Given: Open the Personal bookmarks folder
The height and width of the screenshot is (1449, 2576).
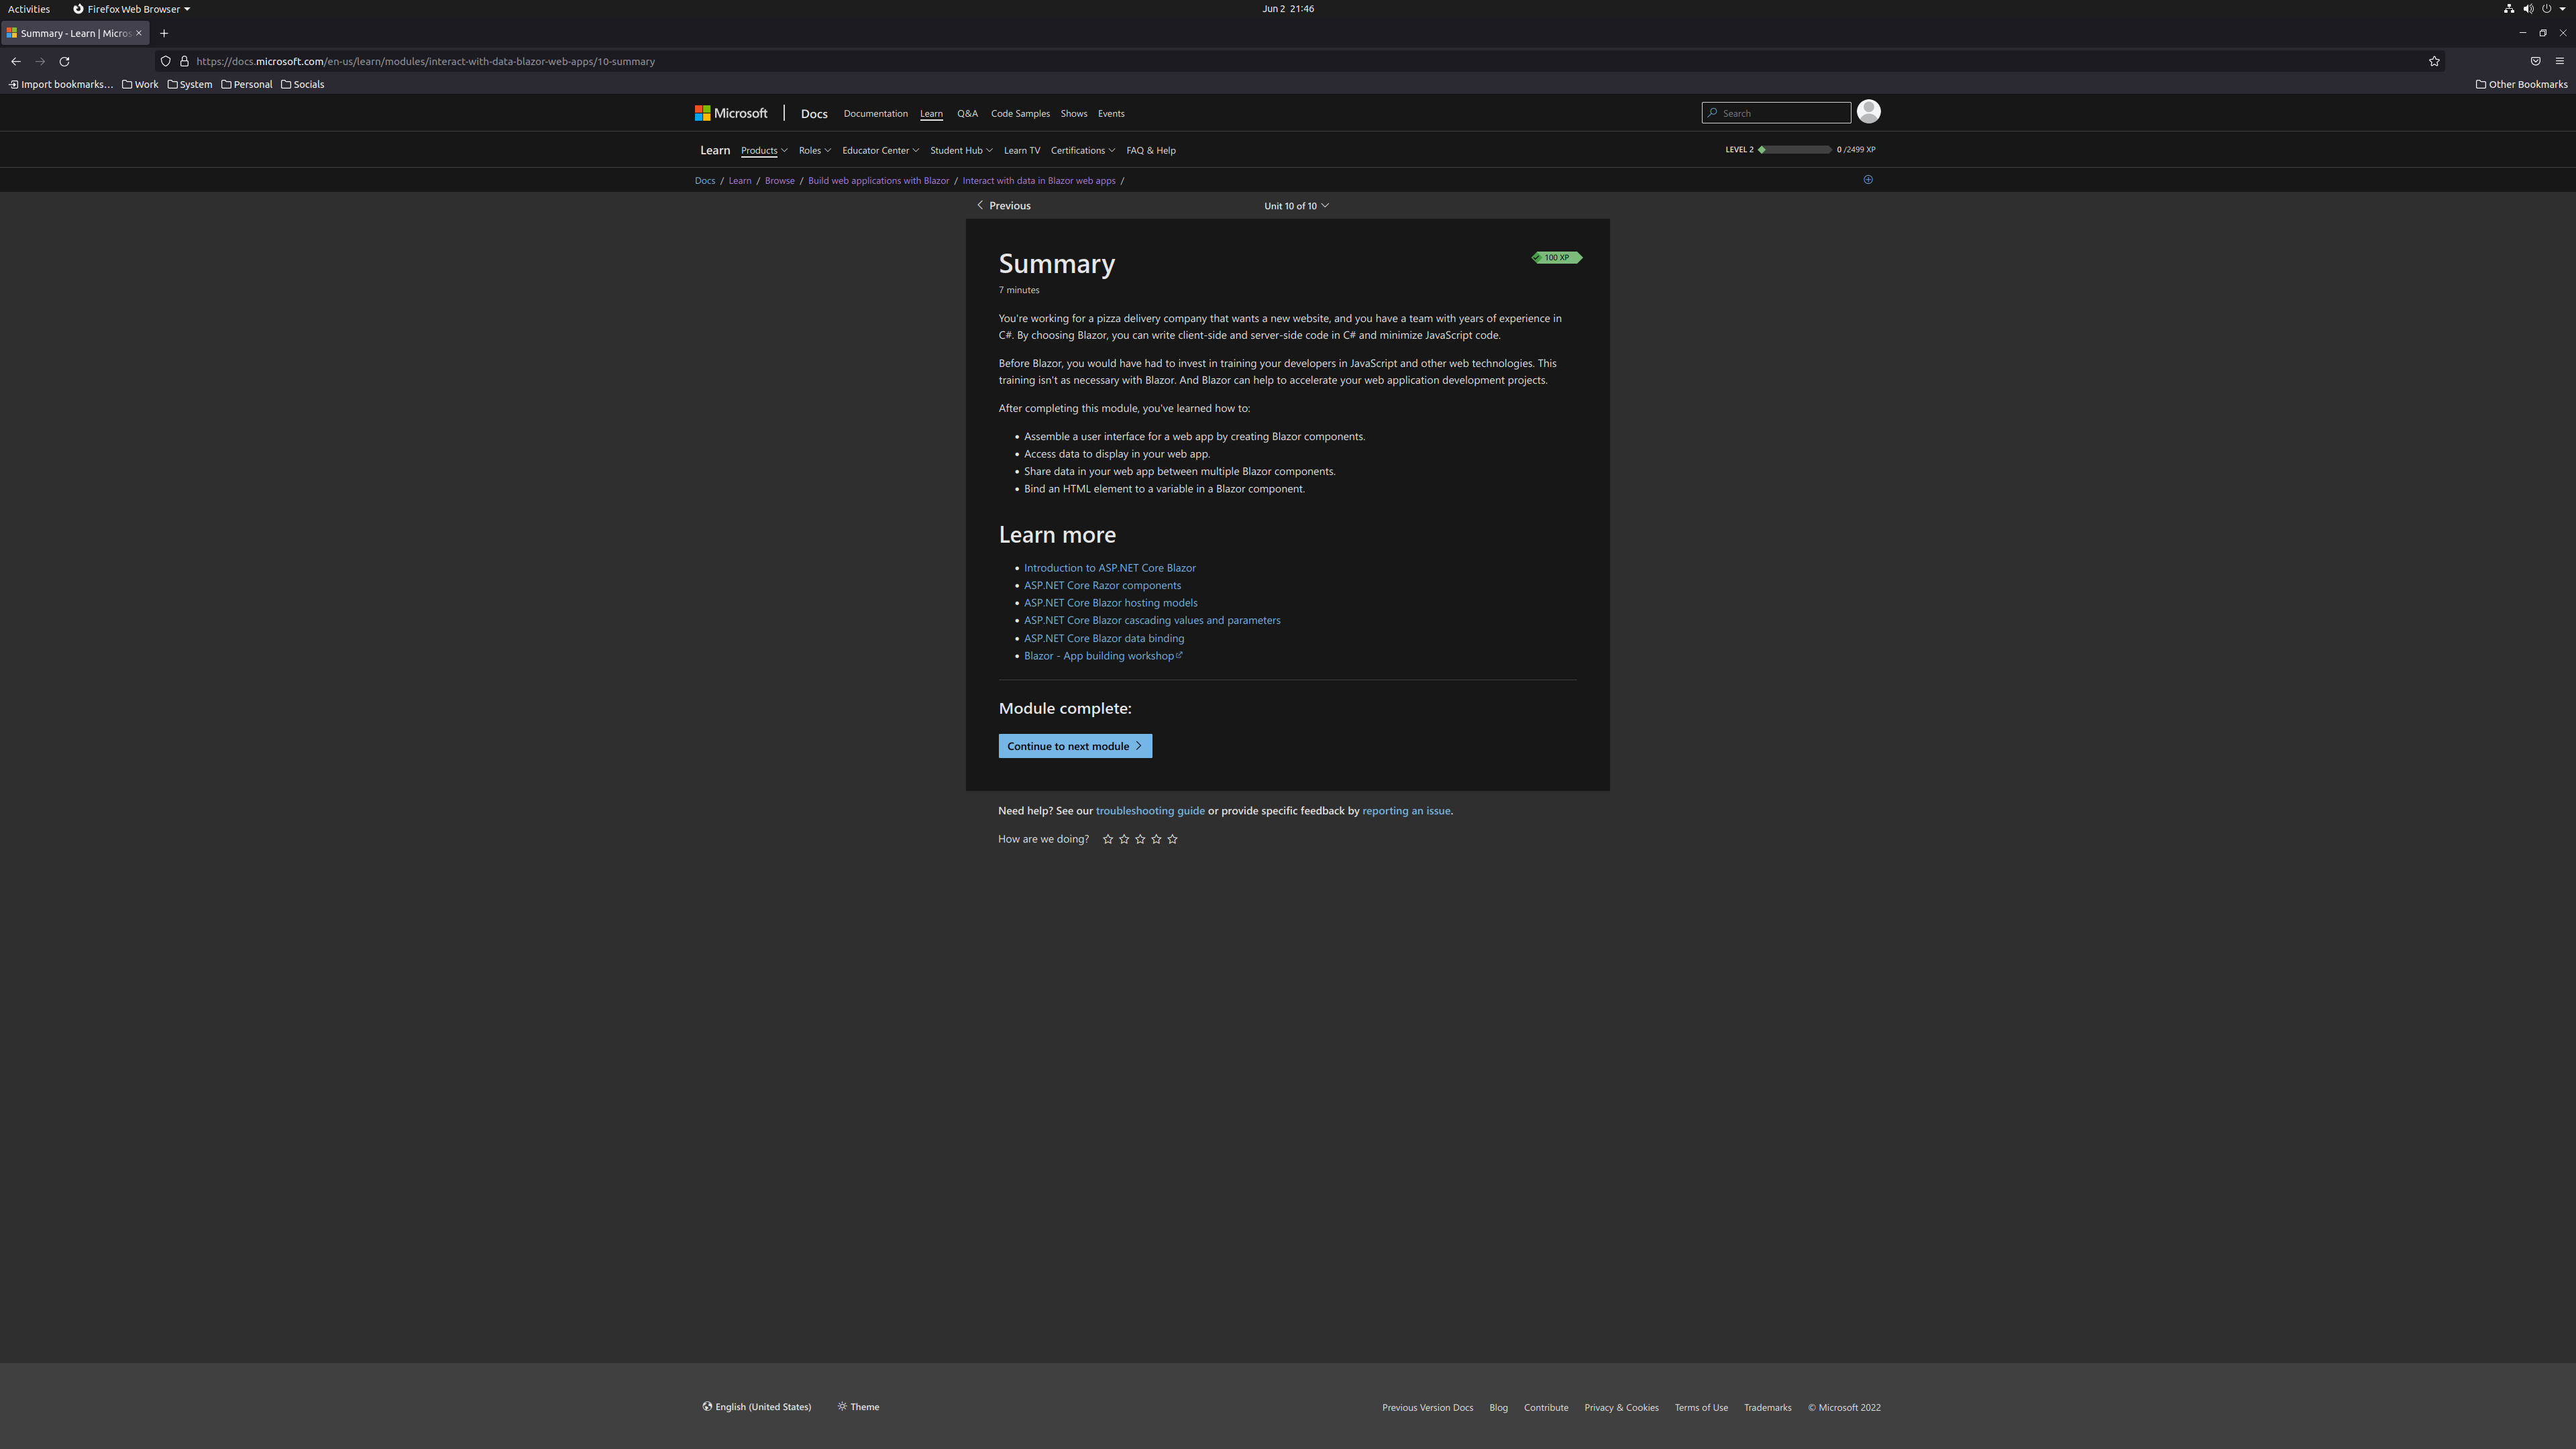Looking at the screenshot, I should tap(247, 84).
